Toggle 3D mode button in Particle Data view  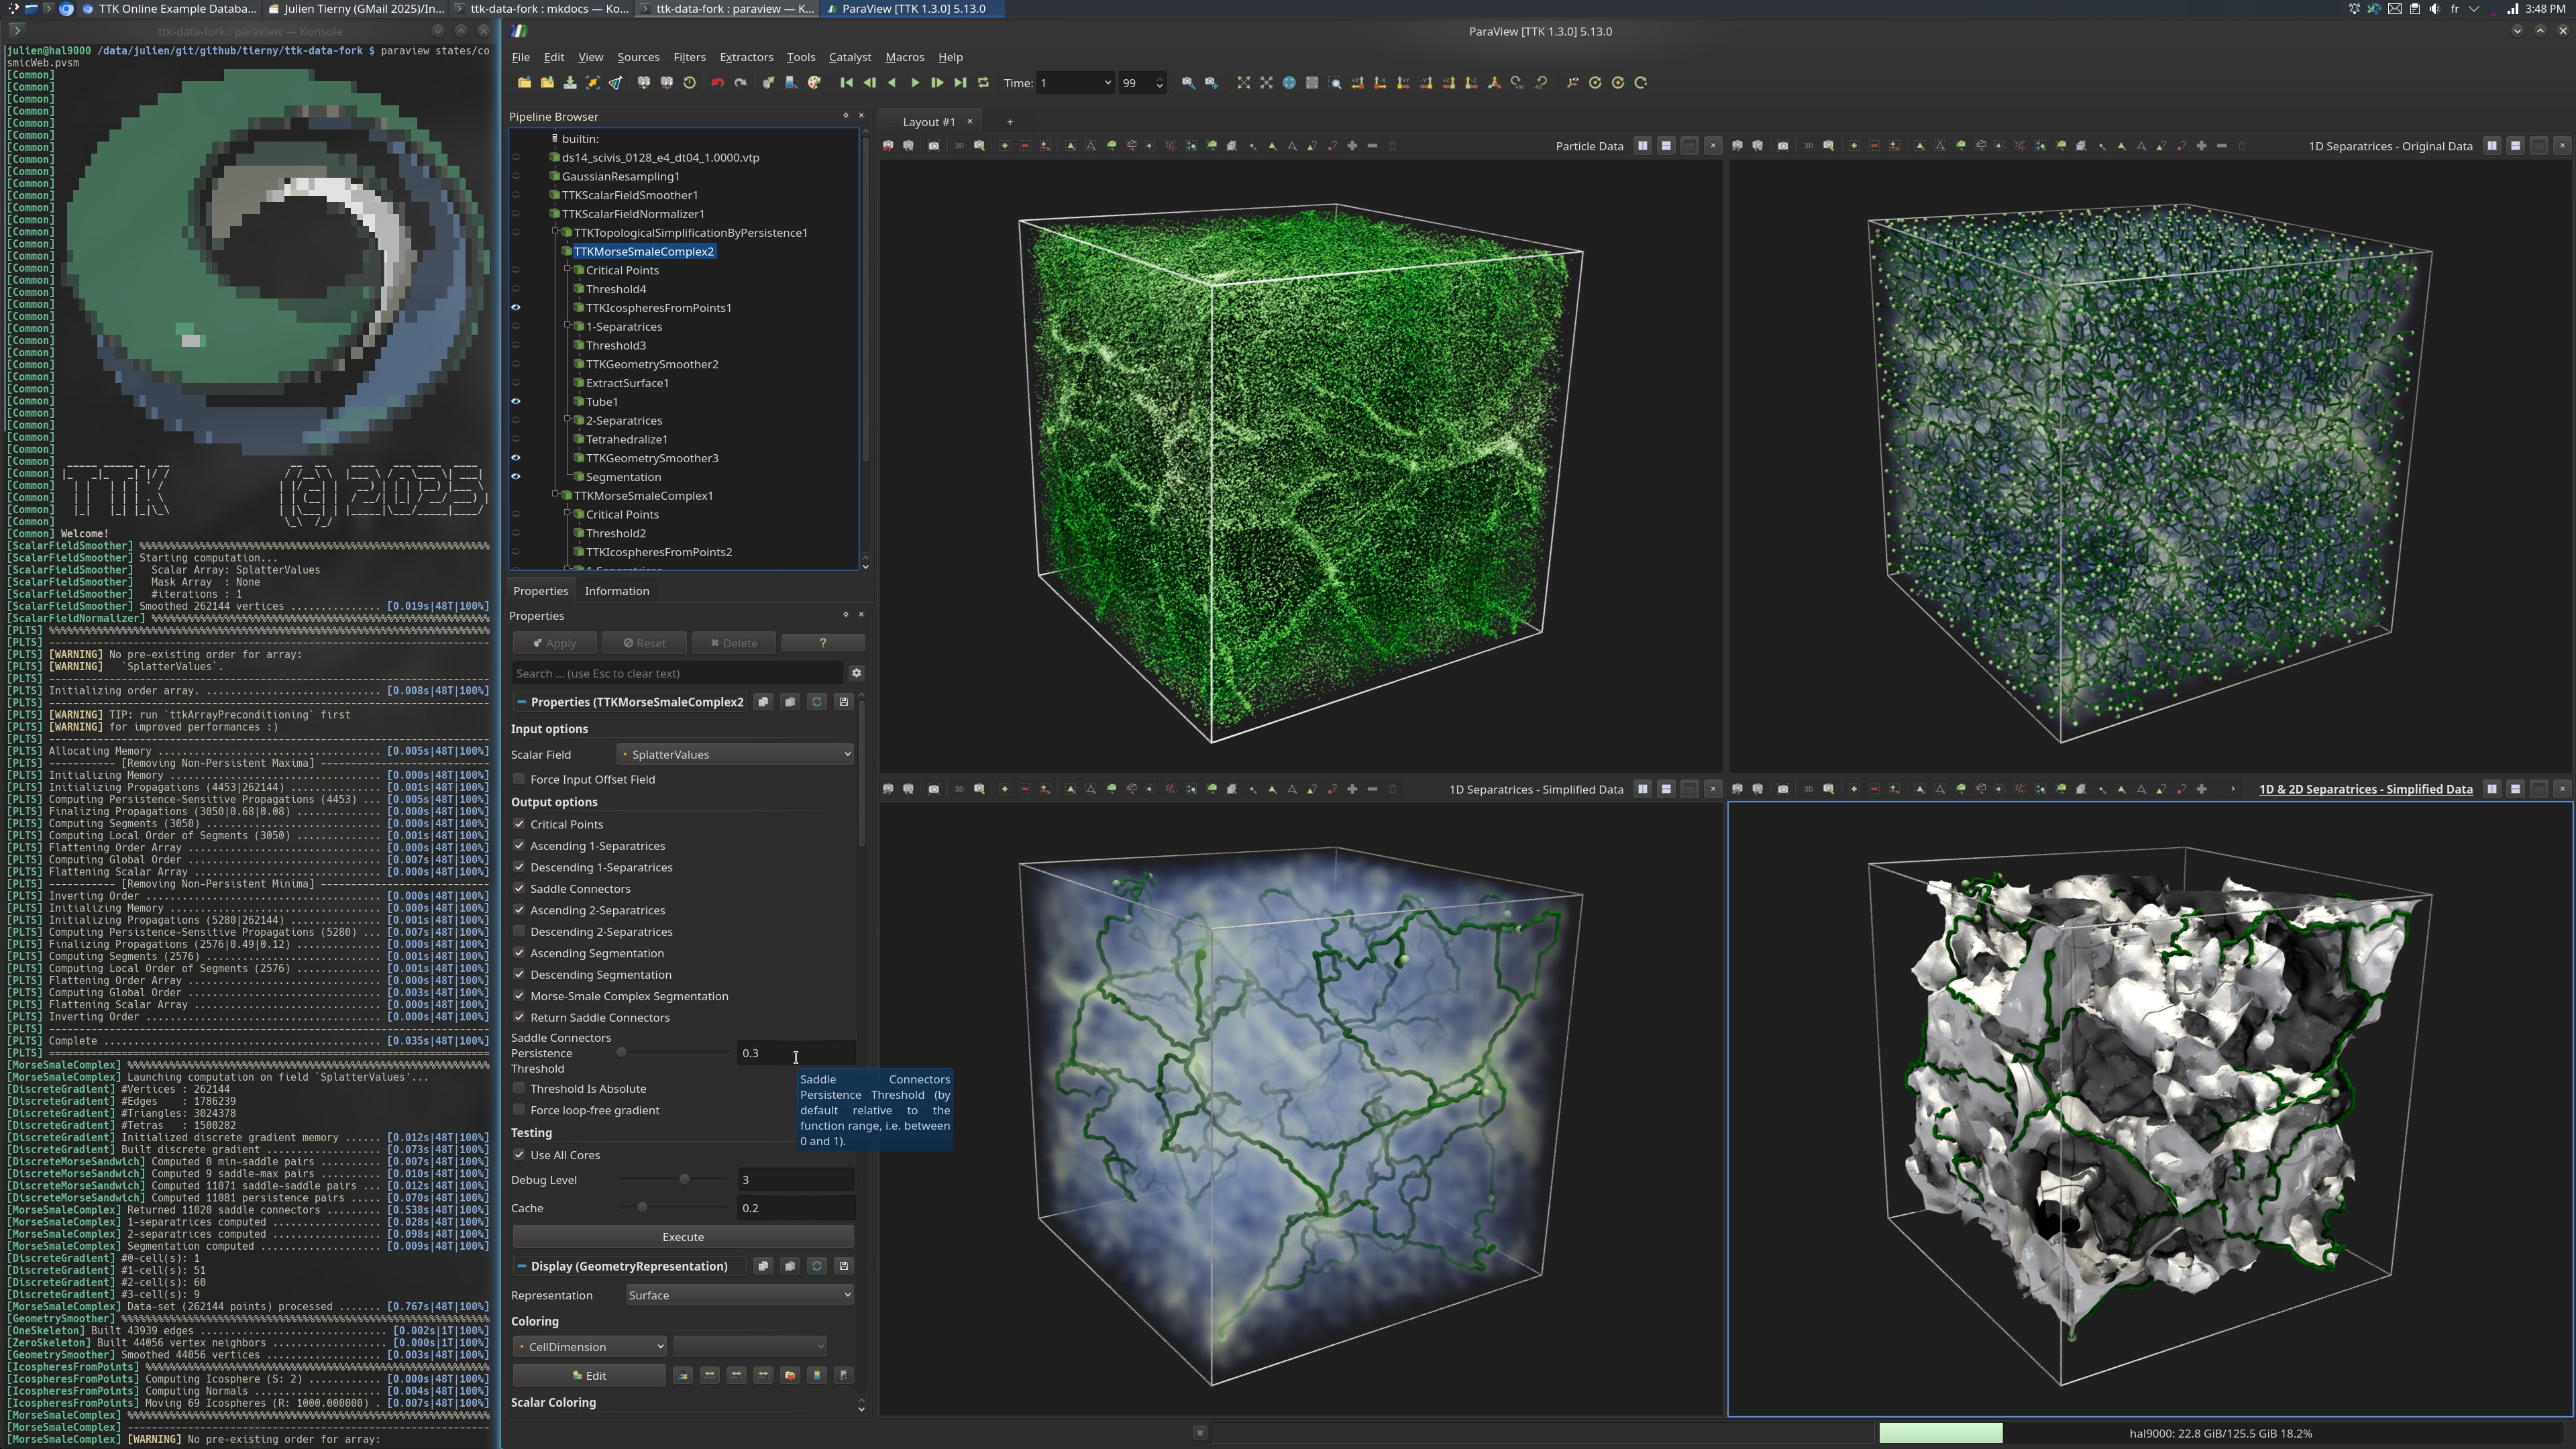click(959, 146)
